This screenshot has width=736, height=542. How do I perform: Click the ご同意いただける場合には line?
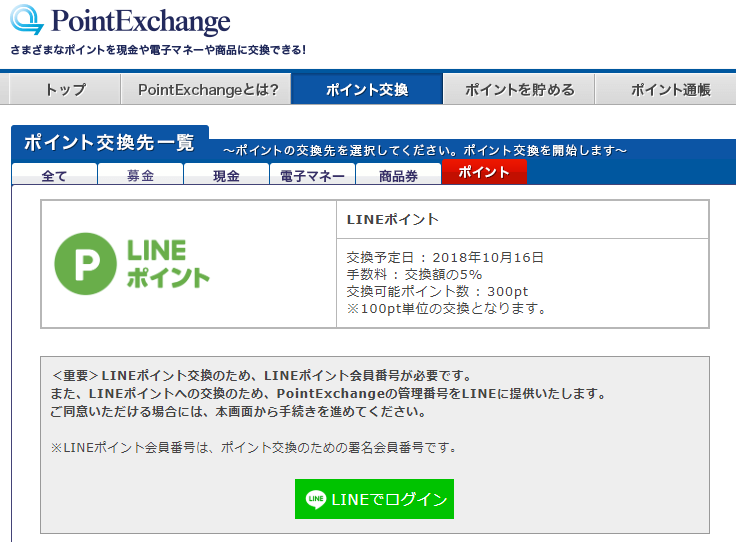tap(238, 412)
